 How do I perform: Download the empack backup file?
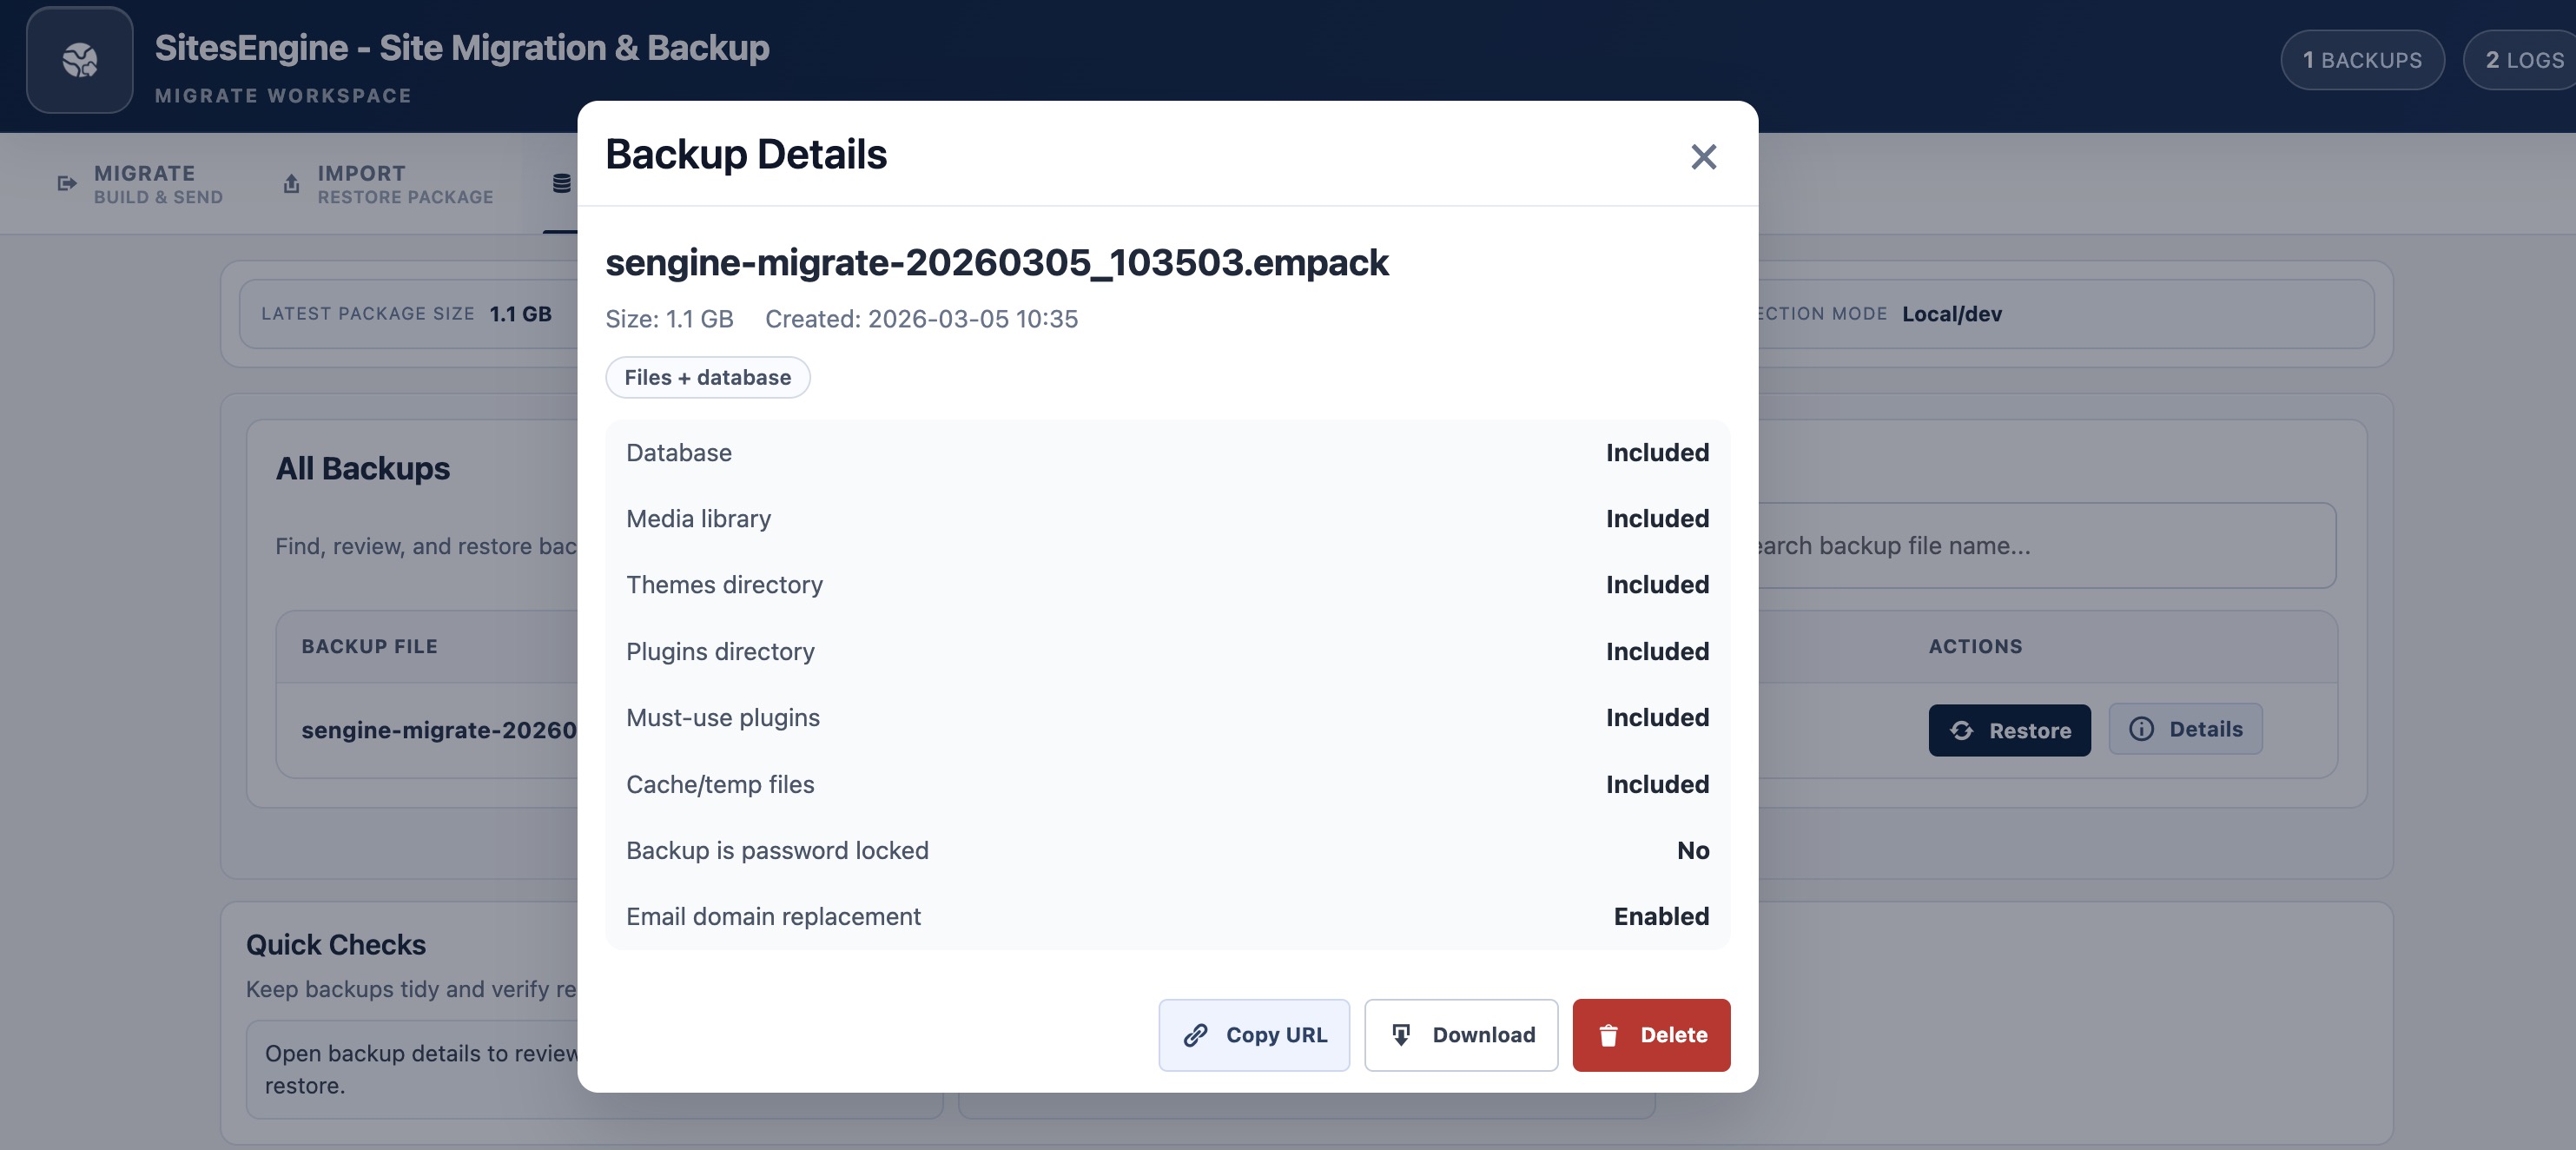click(x=1461, y=1036)
